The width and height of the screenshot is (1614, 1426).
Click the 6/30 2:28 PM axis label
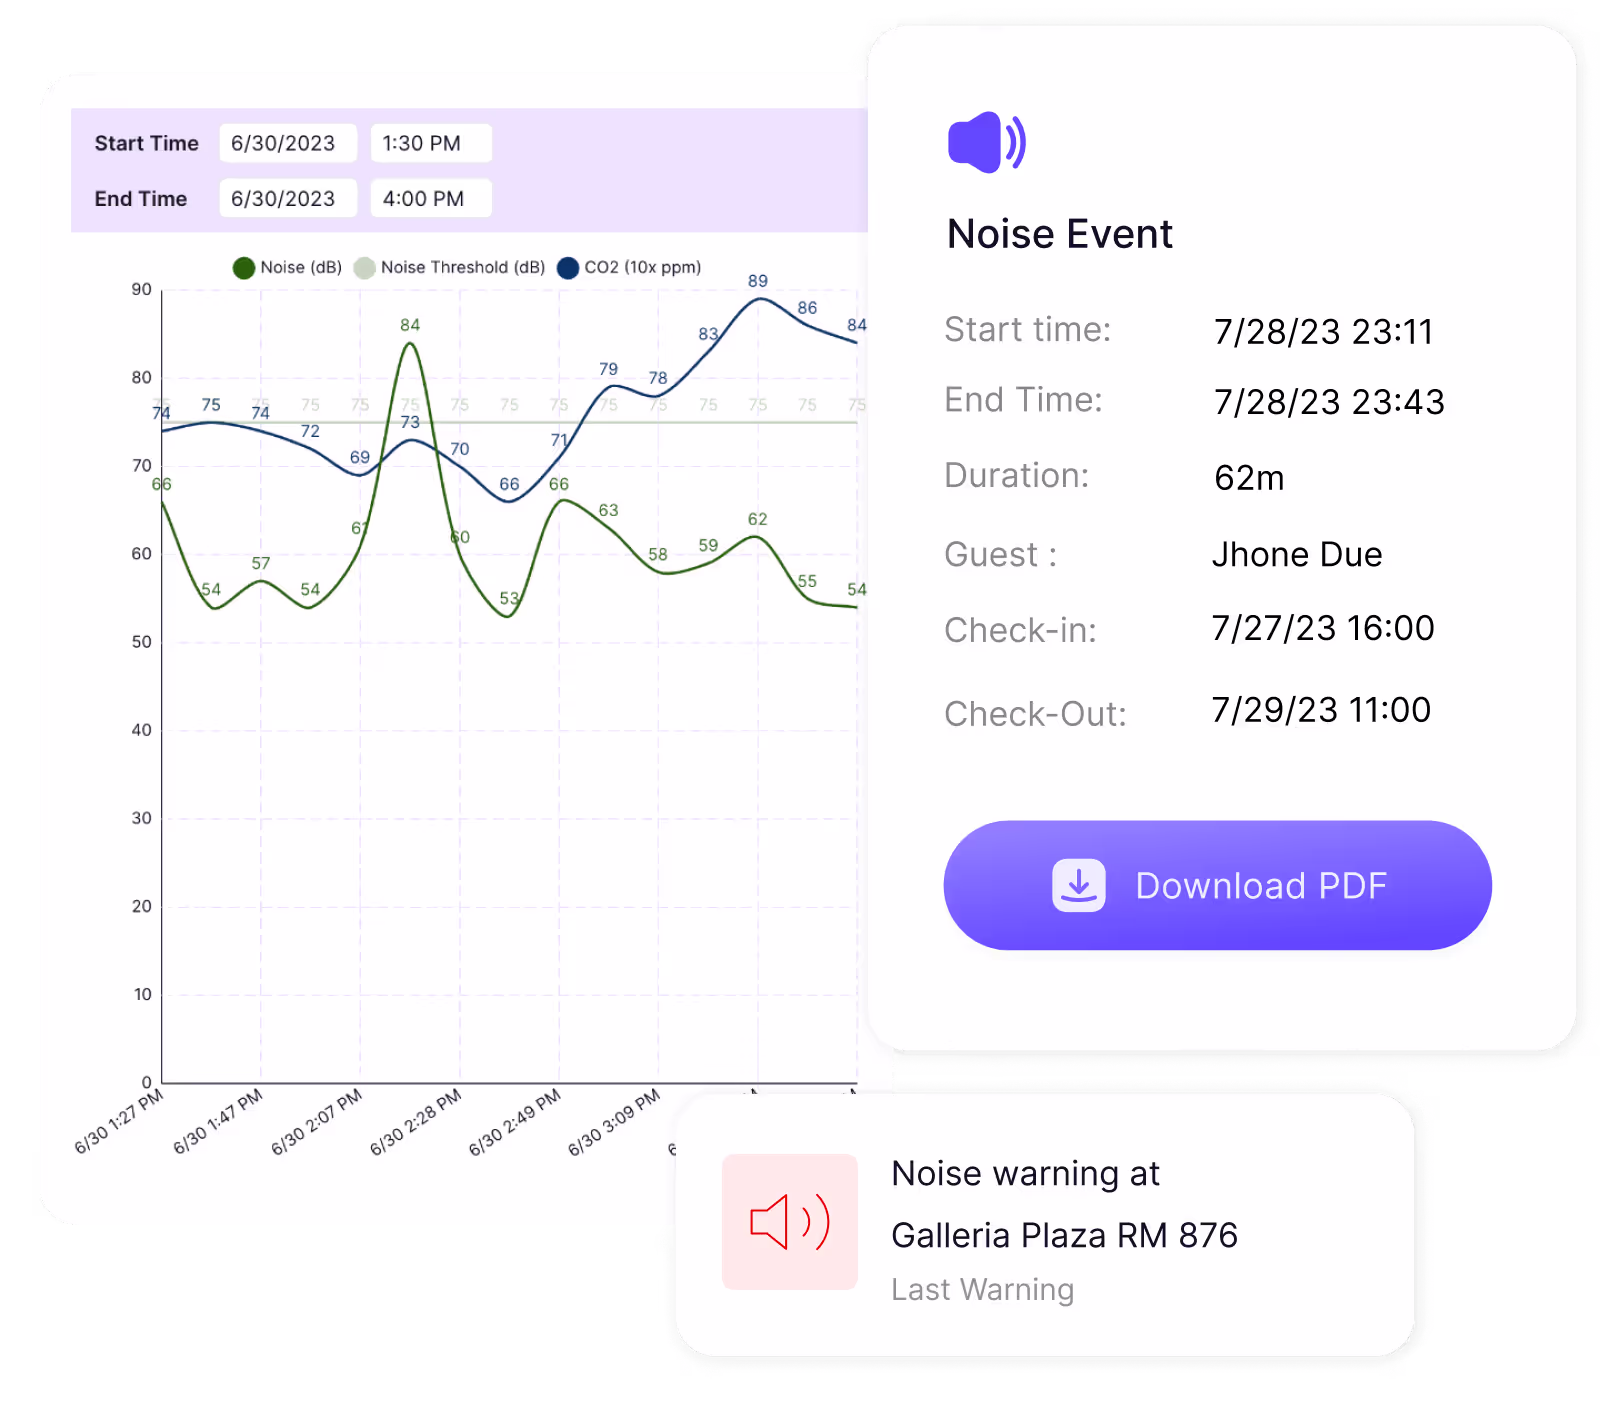(x=416, y=1122)
